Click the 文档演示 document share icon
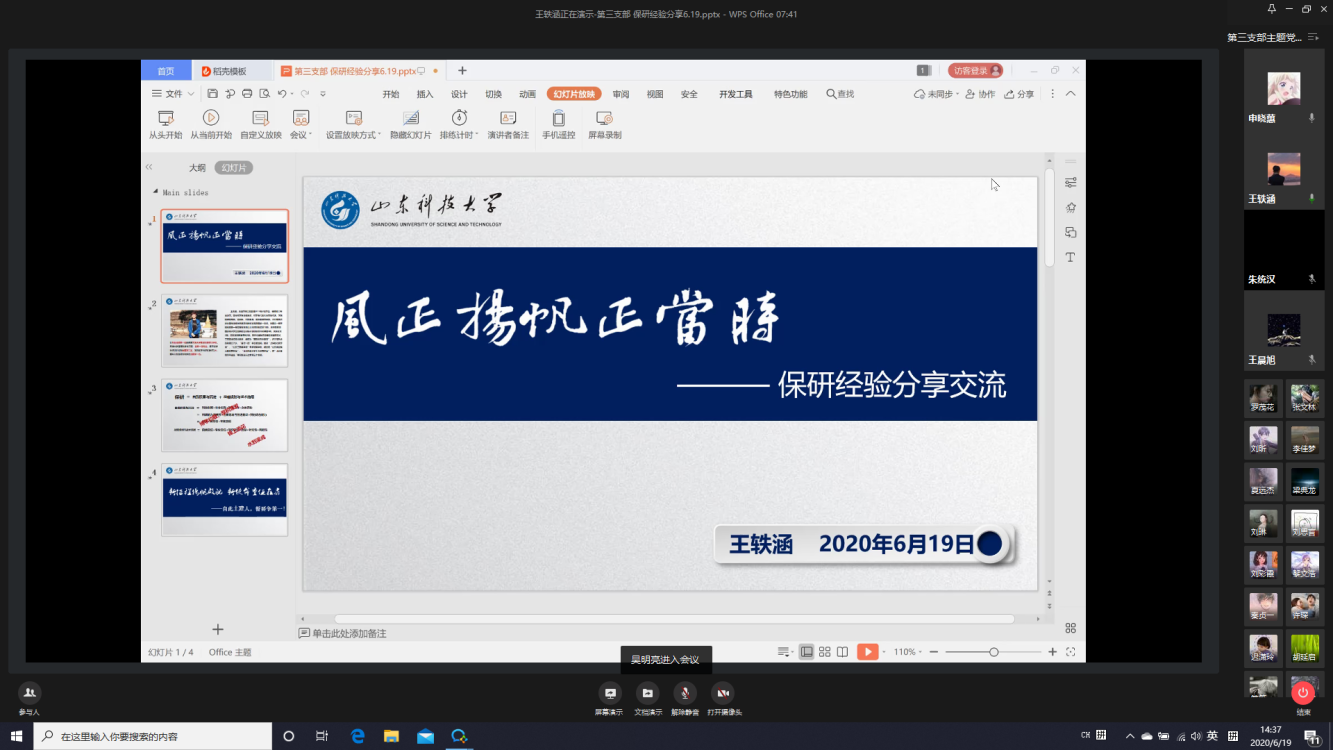This screenshot has width=1333, height=750. coord(647,693)
